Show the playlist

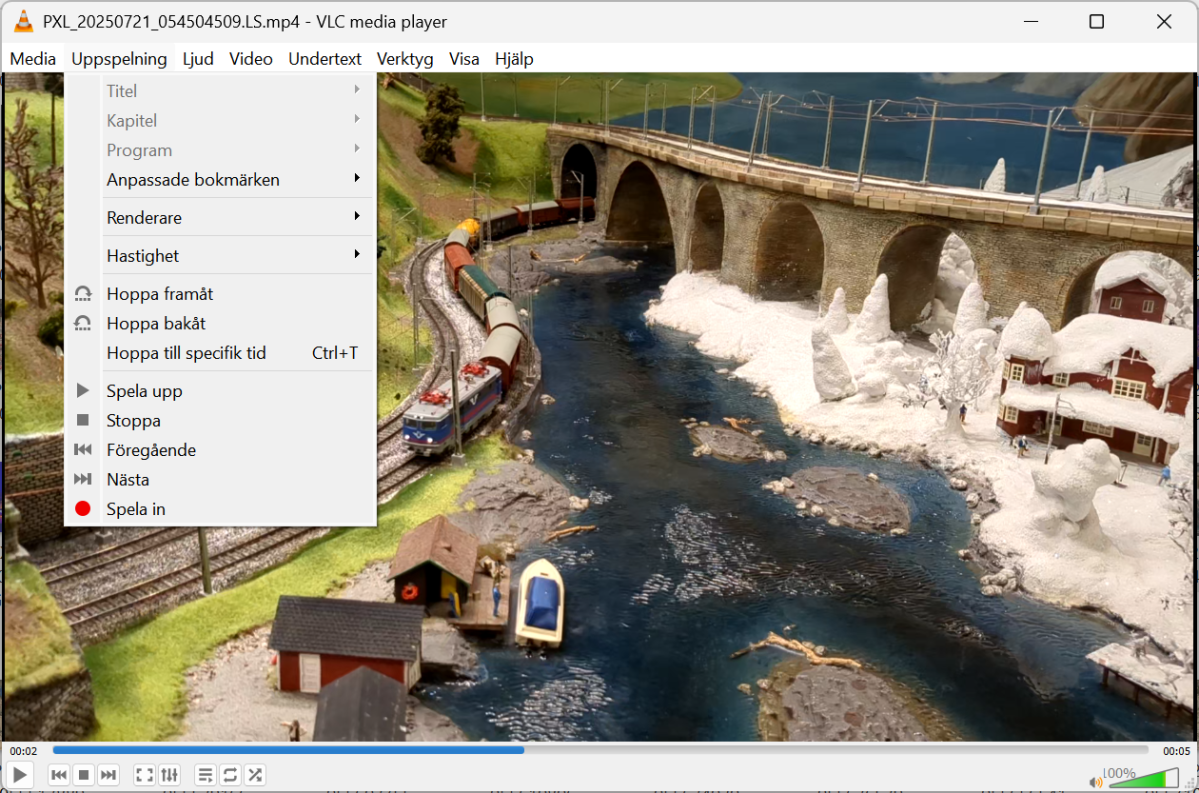click(204, 774)
